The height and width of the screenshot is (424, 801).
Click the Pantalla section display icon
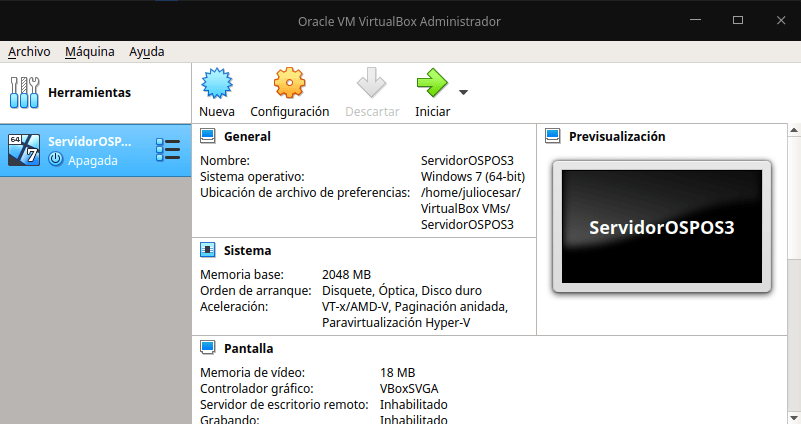click(207, 348)
